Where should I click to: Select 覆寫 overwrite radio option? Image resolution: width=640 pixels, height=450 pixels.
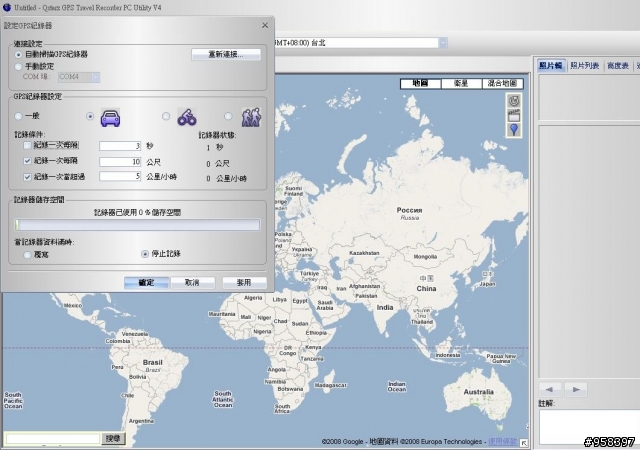coord(27,255)
